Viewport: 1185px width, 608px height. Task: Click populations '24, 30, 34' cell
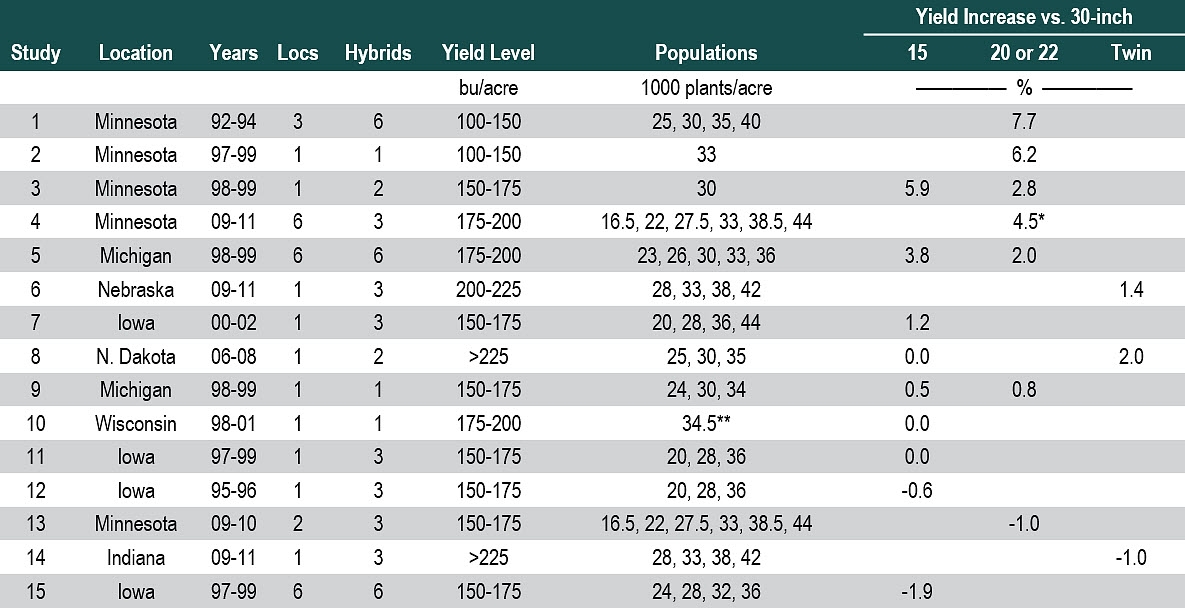tap(707, 390)
